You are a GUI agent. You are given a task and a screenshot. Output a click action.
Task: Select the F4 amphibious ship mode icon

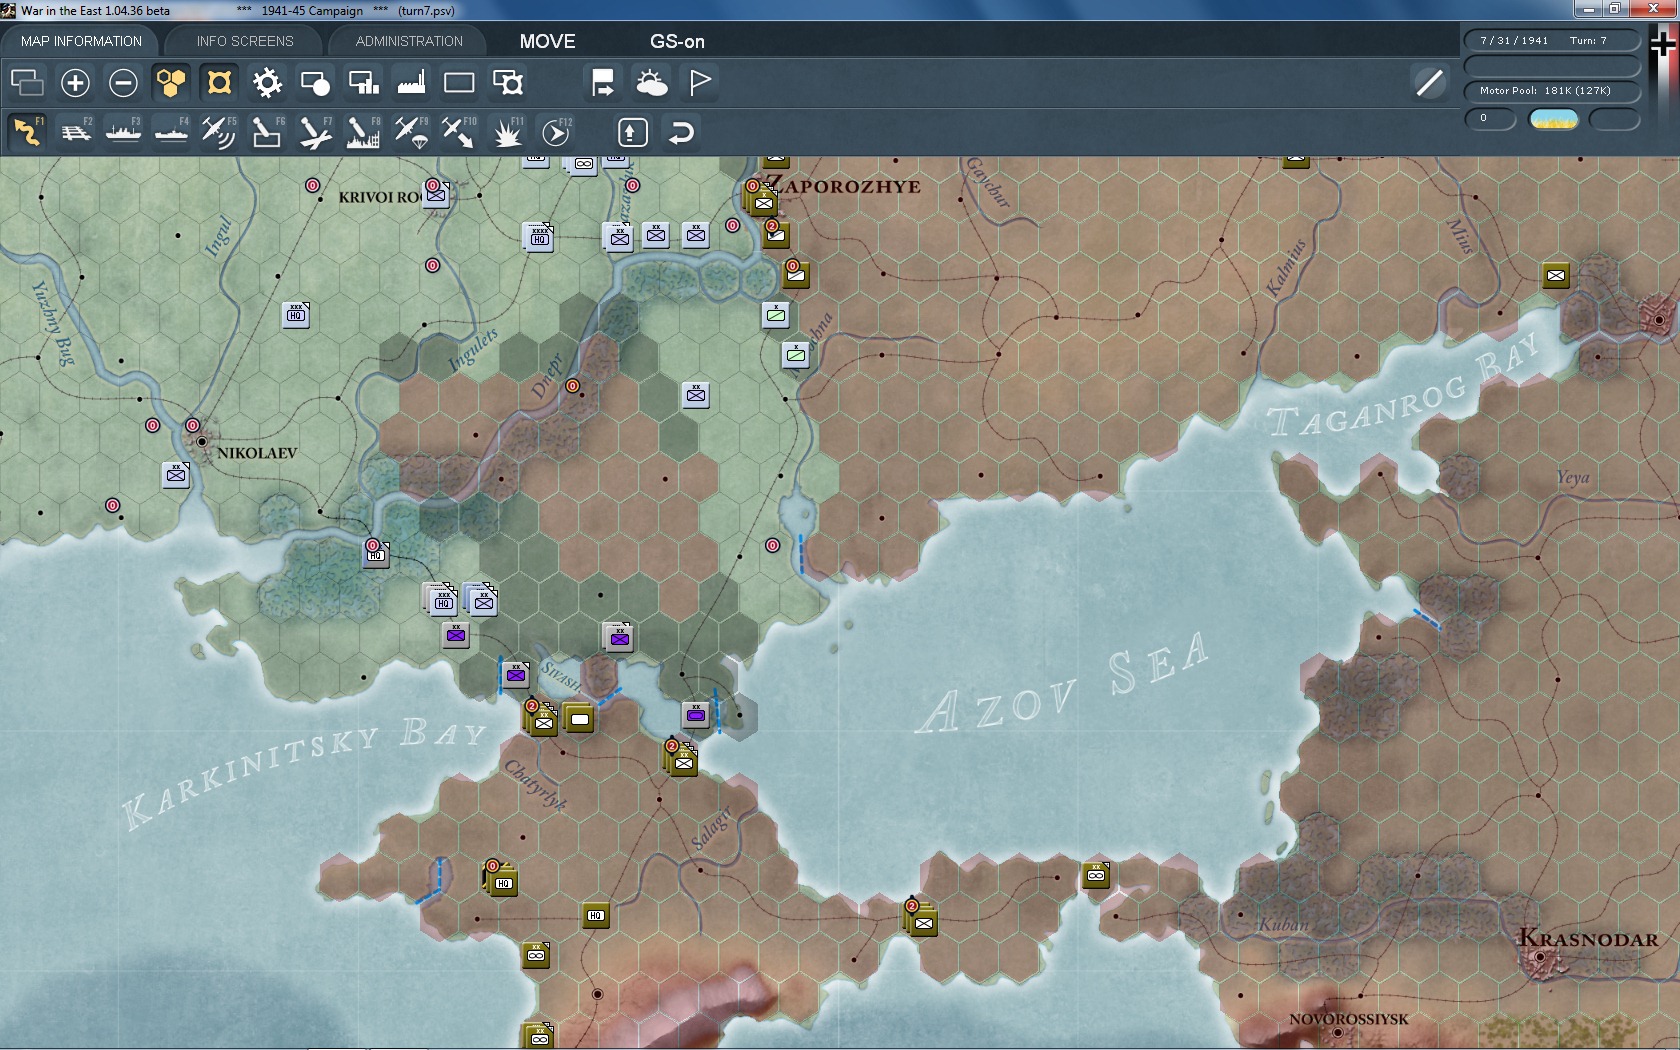171,132
